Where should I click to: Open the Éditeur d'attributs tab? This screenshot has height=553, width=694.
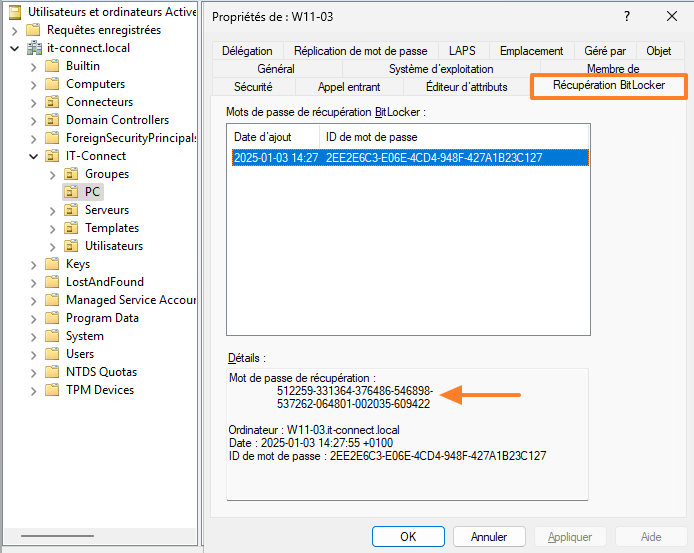(x=467, y=87)
